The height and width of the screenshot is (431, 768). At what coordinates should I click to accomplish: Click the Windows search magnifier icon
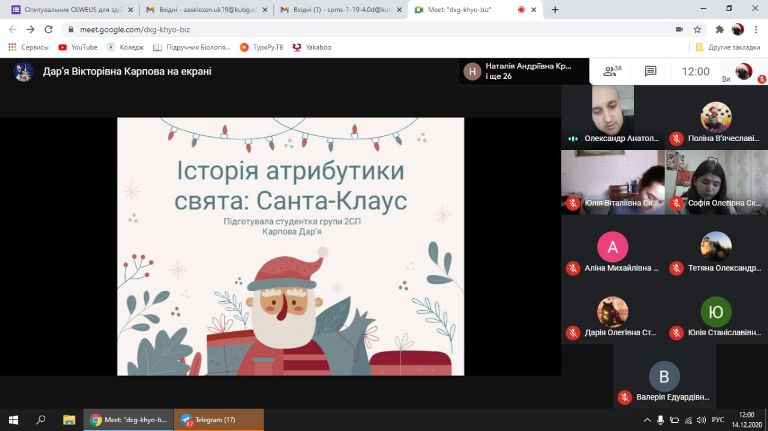(x=41, y=420)
